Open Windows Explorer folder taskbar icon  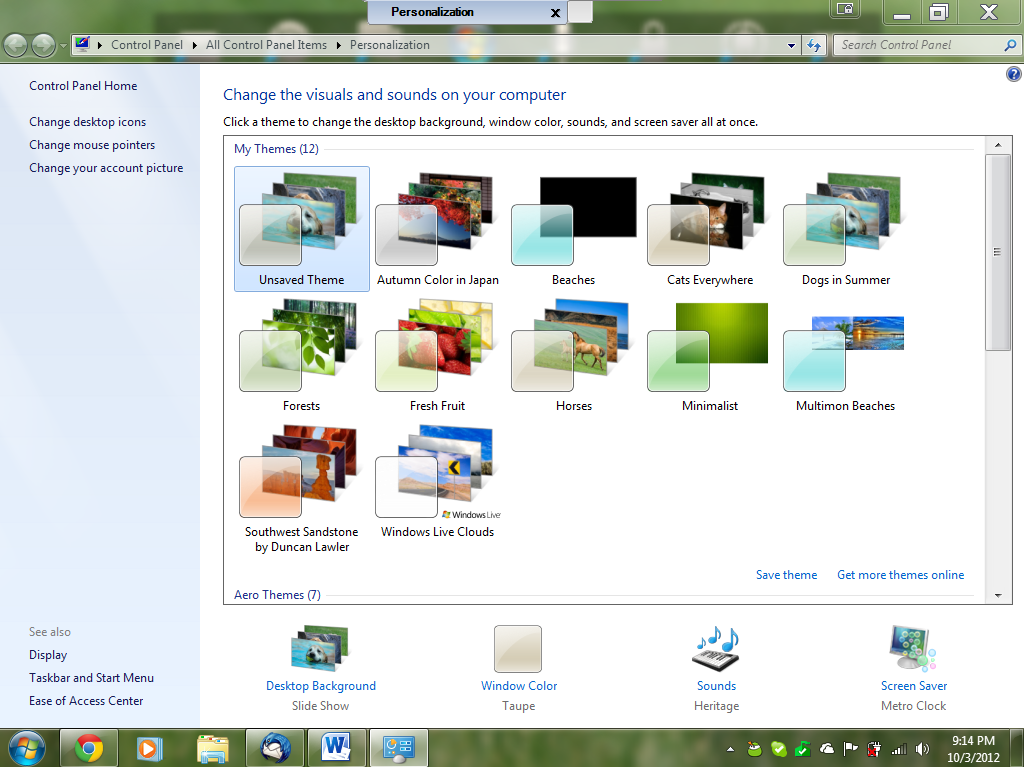point(213,748)
